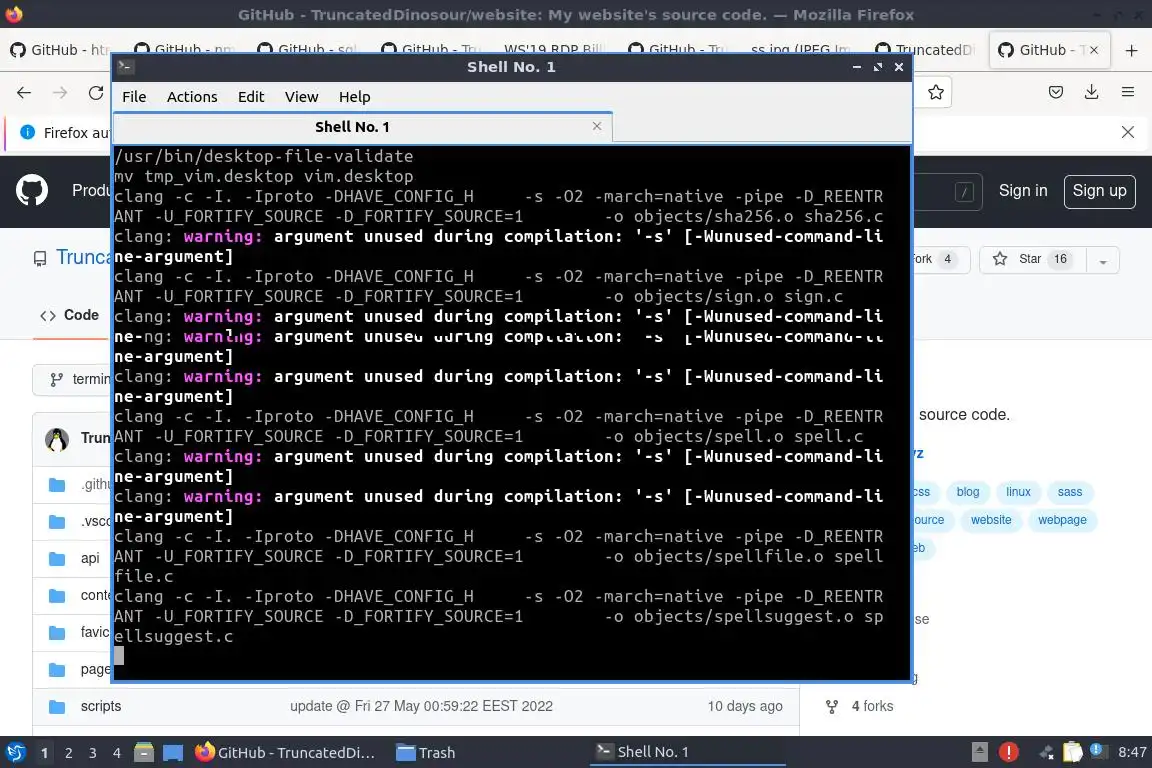Image resolution: width=1152 pixels, height=768 pixels.
Task: Dismiss the Firefox notification bar
Action: (1128, 132)
